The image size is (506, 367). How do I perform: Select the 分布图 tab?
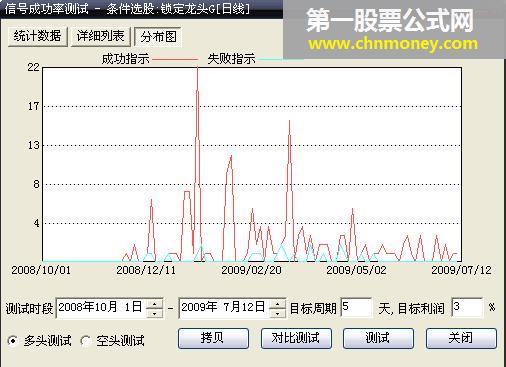pyautogui.click(x=158, y=37)
